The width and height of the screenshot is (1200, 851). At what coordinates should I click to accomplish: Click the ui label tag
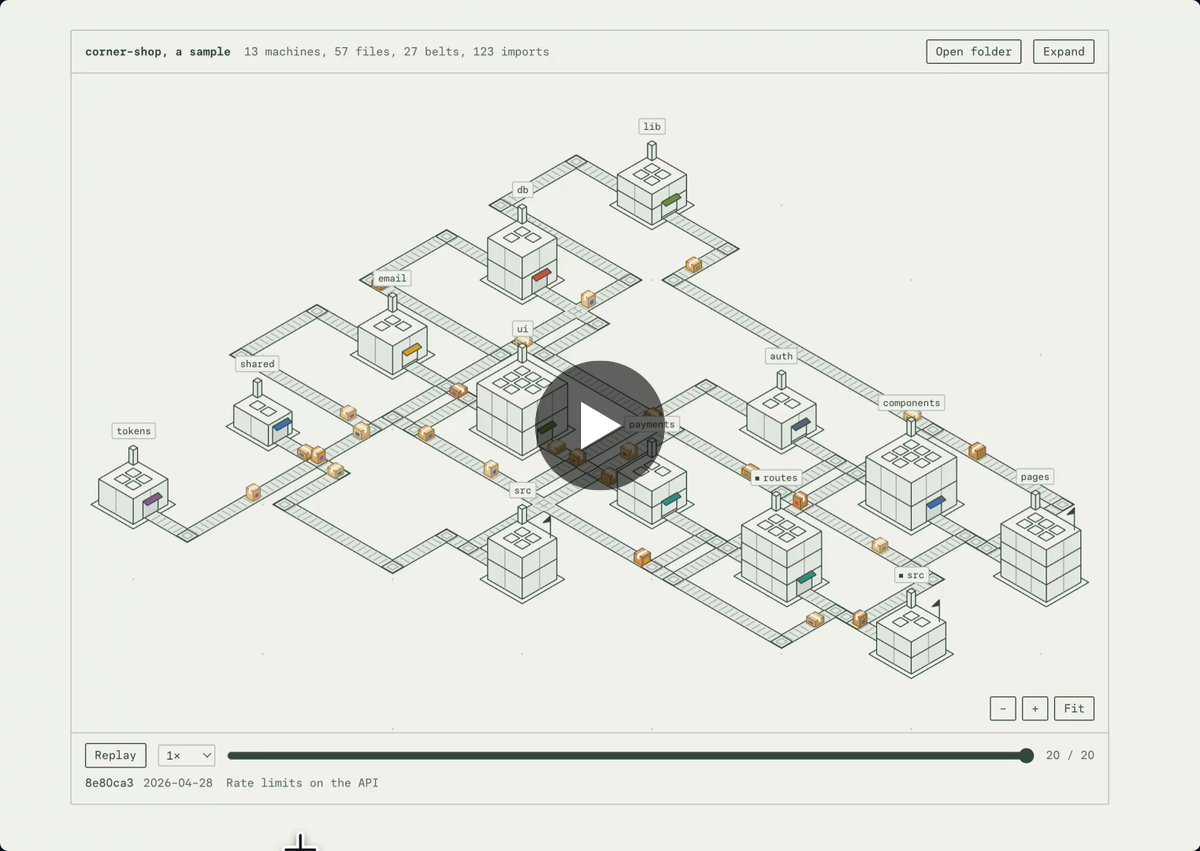(x=522, y=328)
